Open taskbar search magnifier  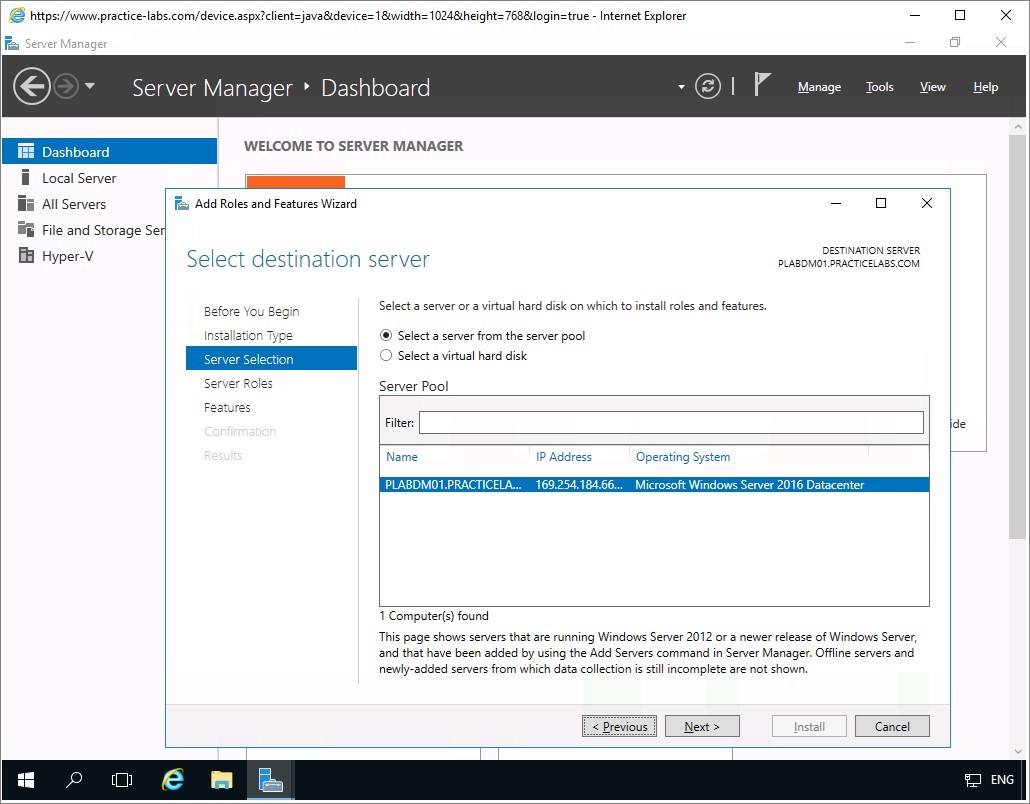tap(74, 780)
